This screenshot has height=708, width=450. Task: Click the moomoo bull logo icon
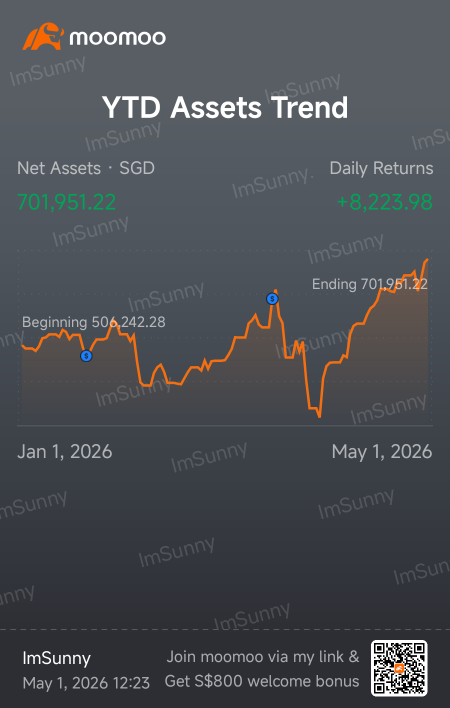[43, 37]
